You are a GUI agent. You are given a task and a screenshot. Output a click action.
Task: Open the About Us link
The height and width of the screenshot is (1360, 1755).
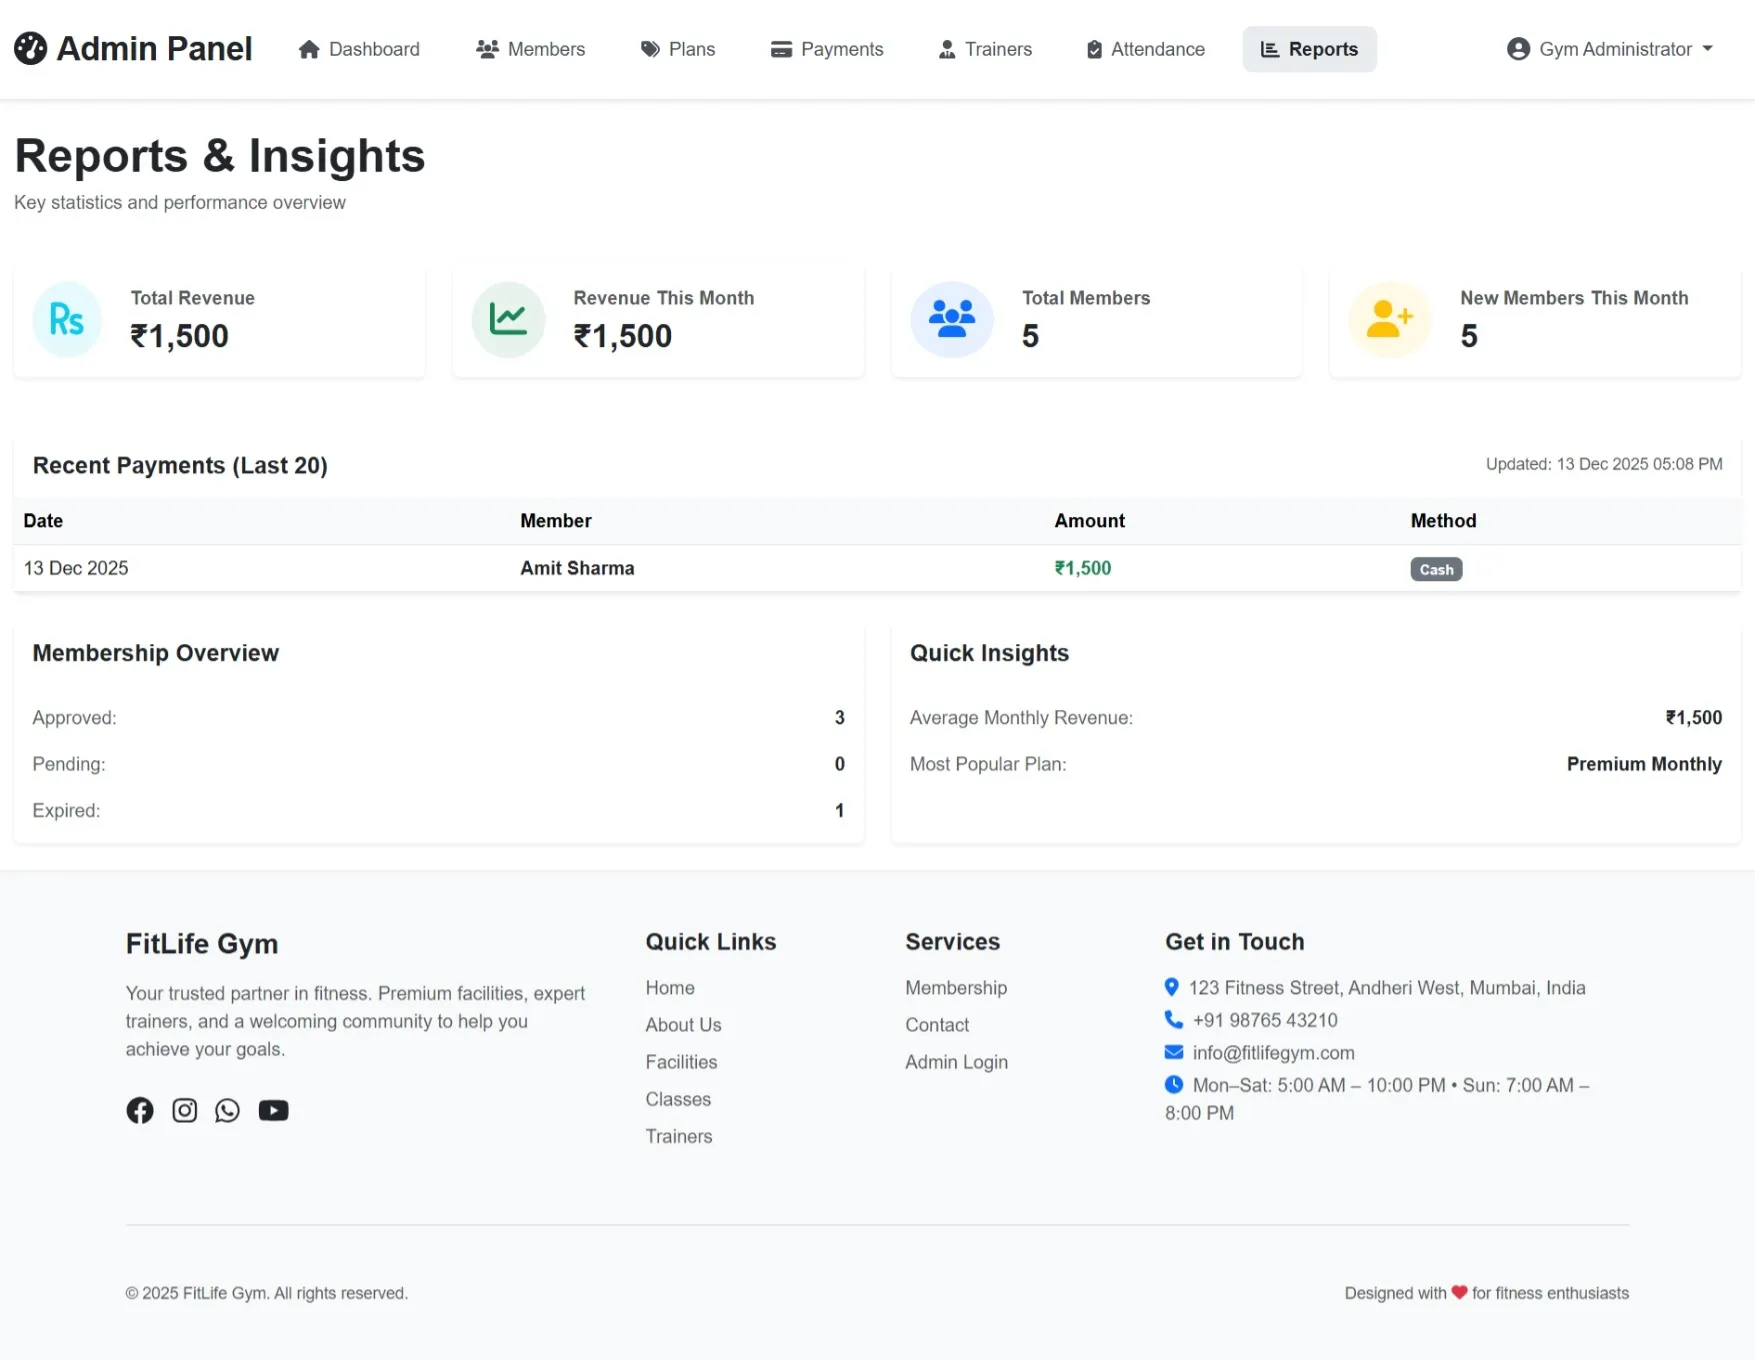click(683, 1024)
